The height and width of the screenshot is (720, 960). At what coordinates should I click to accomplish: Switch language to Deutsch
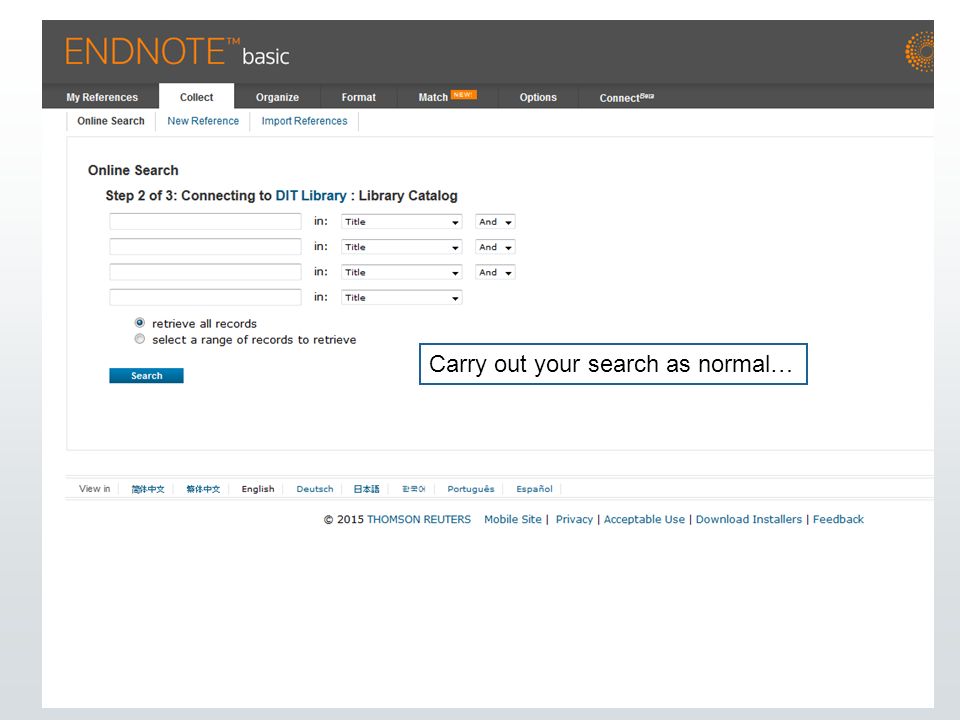(315, 489)
